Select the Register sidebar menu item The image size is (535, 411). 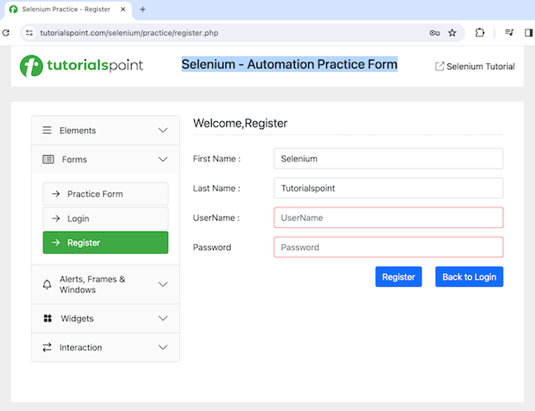(105, 243)
